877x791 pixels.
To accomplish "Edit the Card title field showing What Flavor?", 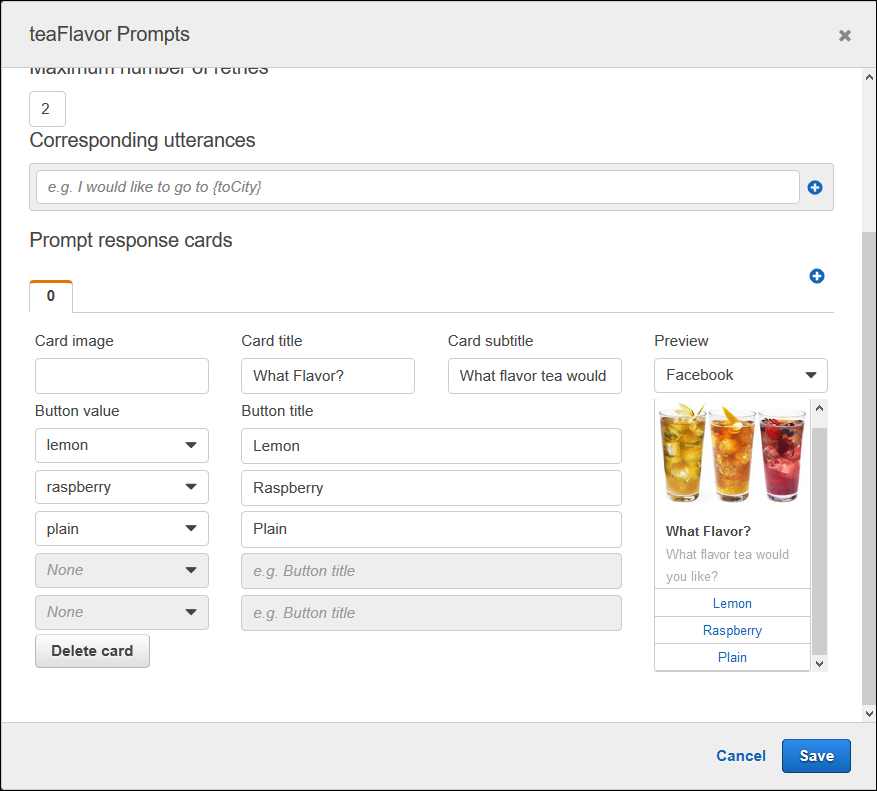I will tap(327, 375).
